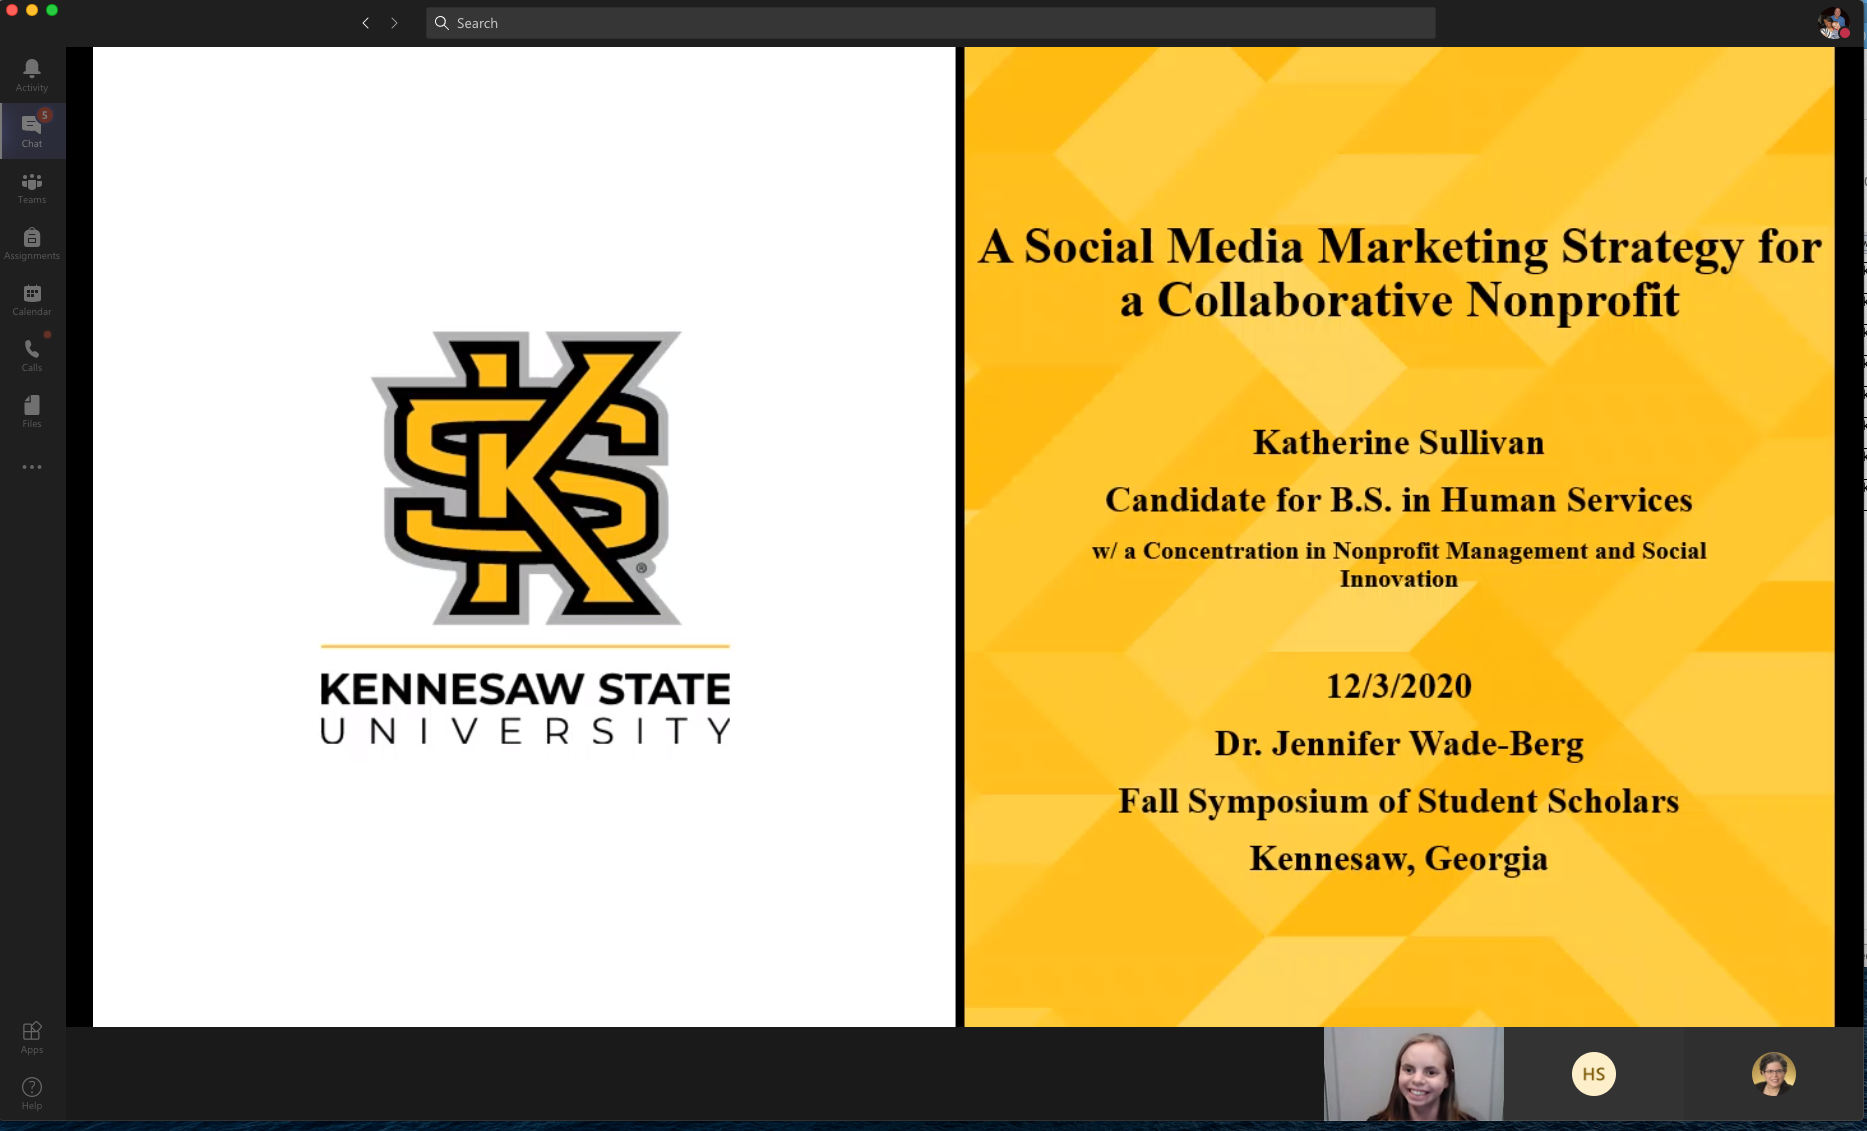
Task: Open Assignments in the sidebar
Action: tap(32, 242)
